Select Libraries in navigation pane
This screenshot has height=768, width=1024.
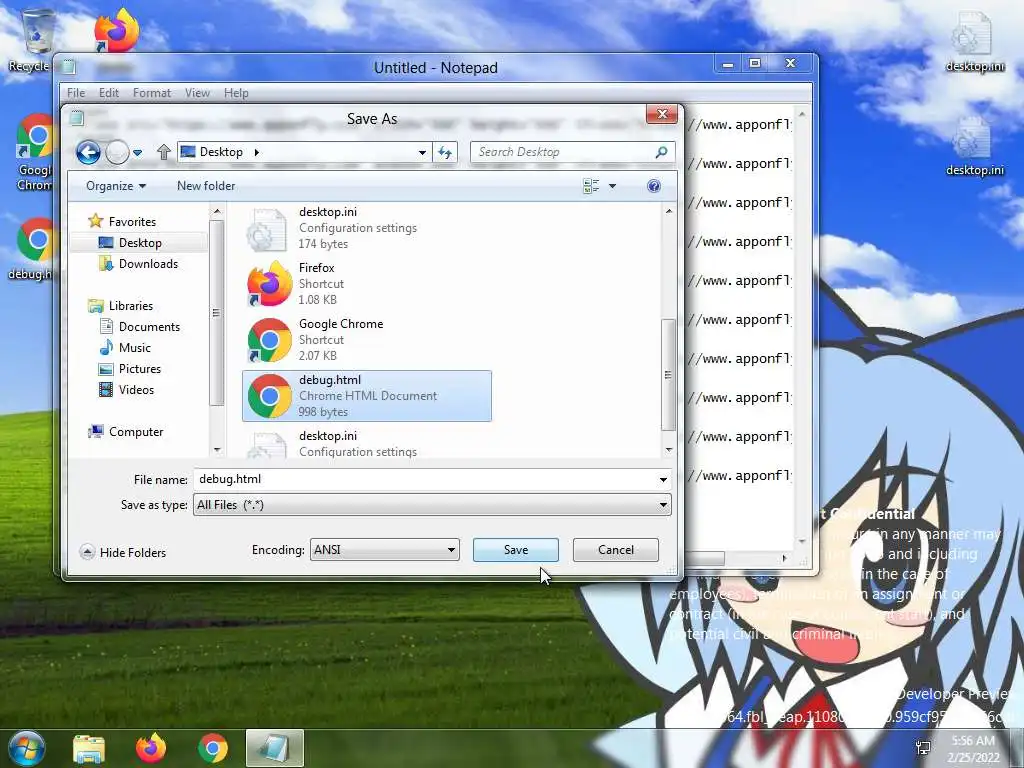[x=131, y=306]
